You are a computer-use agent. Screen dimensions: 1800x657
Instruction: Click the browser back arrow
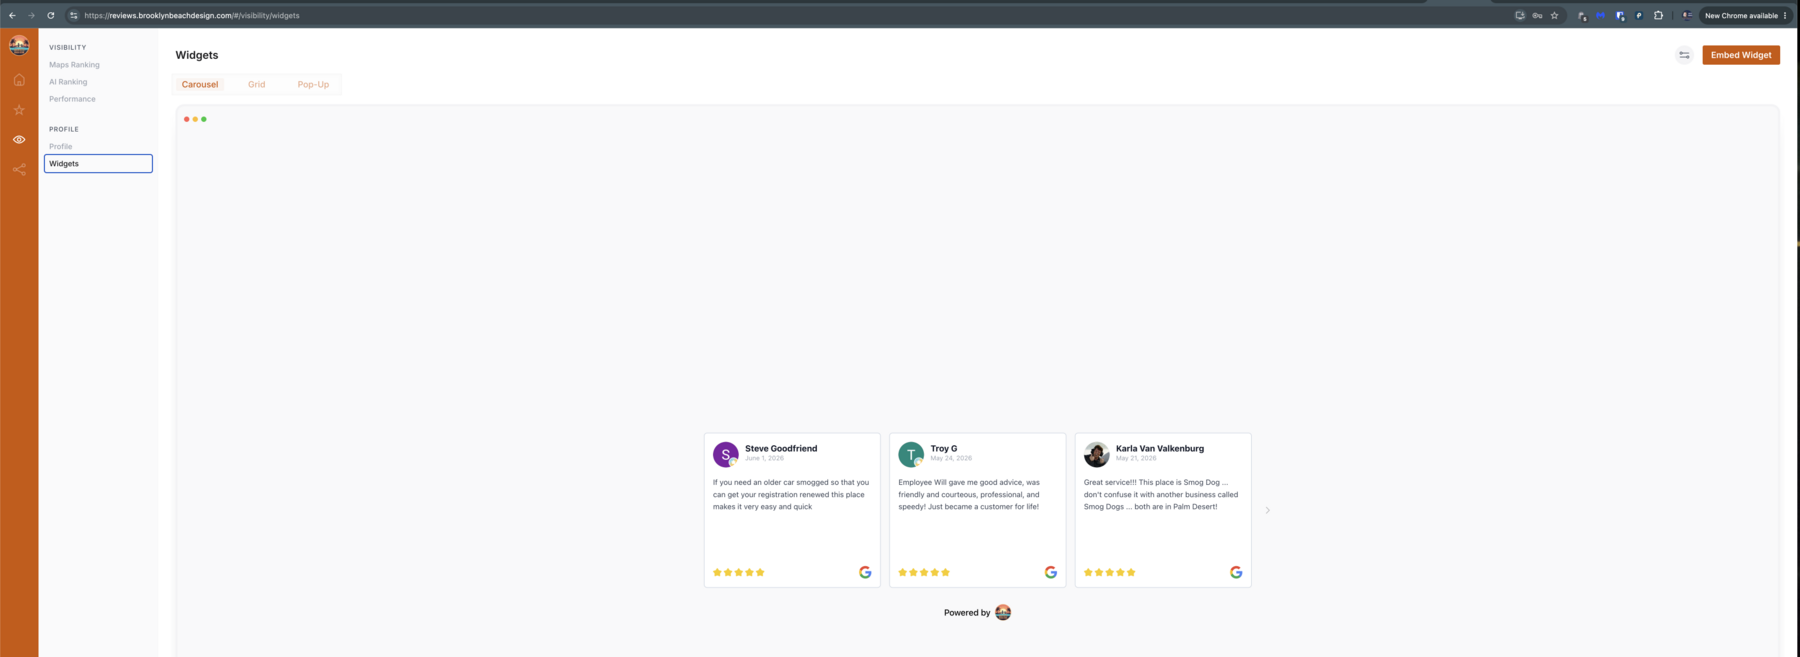pyautogui.click(x=12, y=16)
